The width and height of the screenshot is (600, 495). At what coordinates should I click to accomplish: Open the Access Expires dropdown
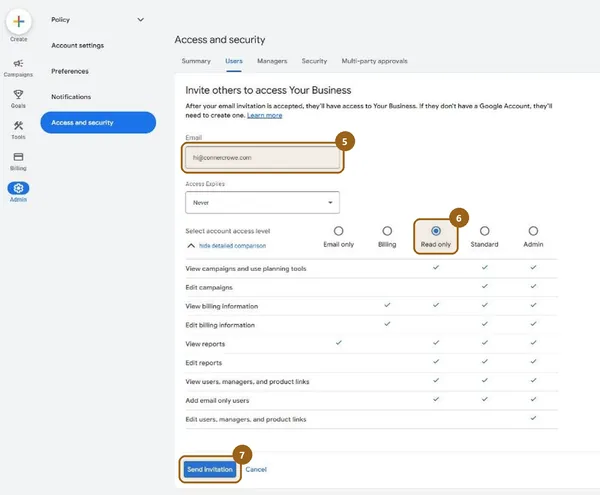(x=262, y=202)
